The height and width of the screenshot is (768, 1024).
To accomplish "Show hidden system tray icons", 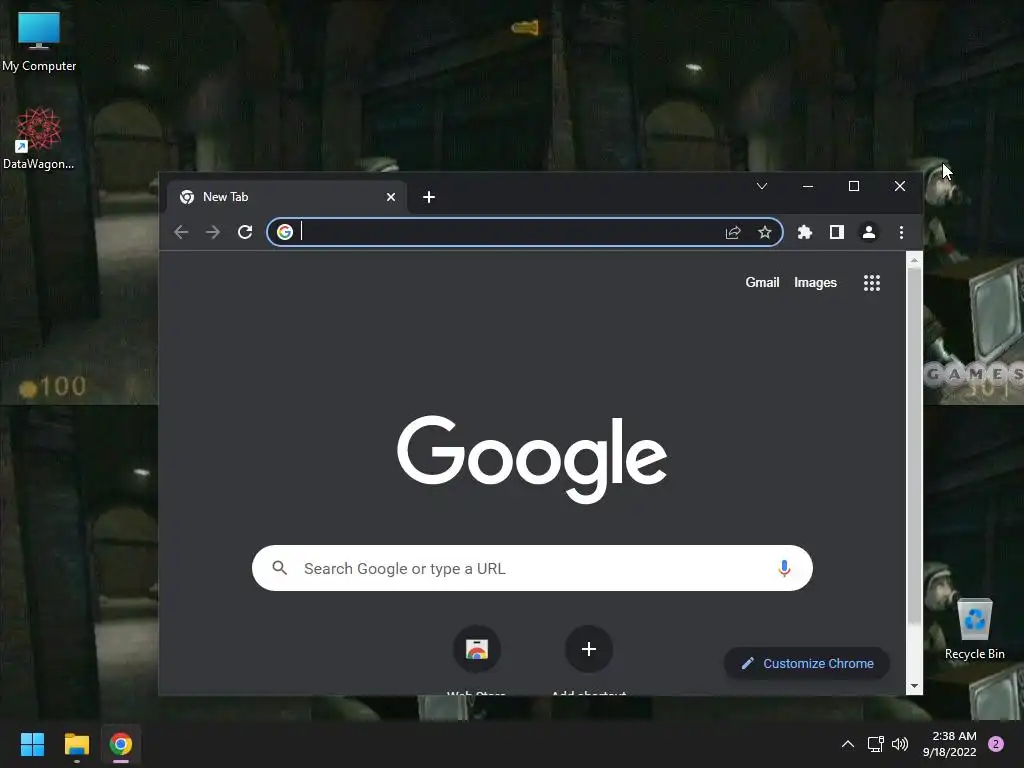I will tap(848, 744).
